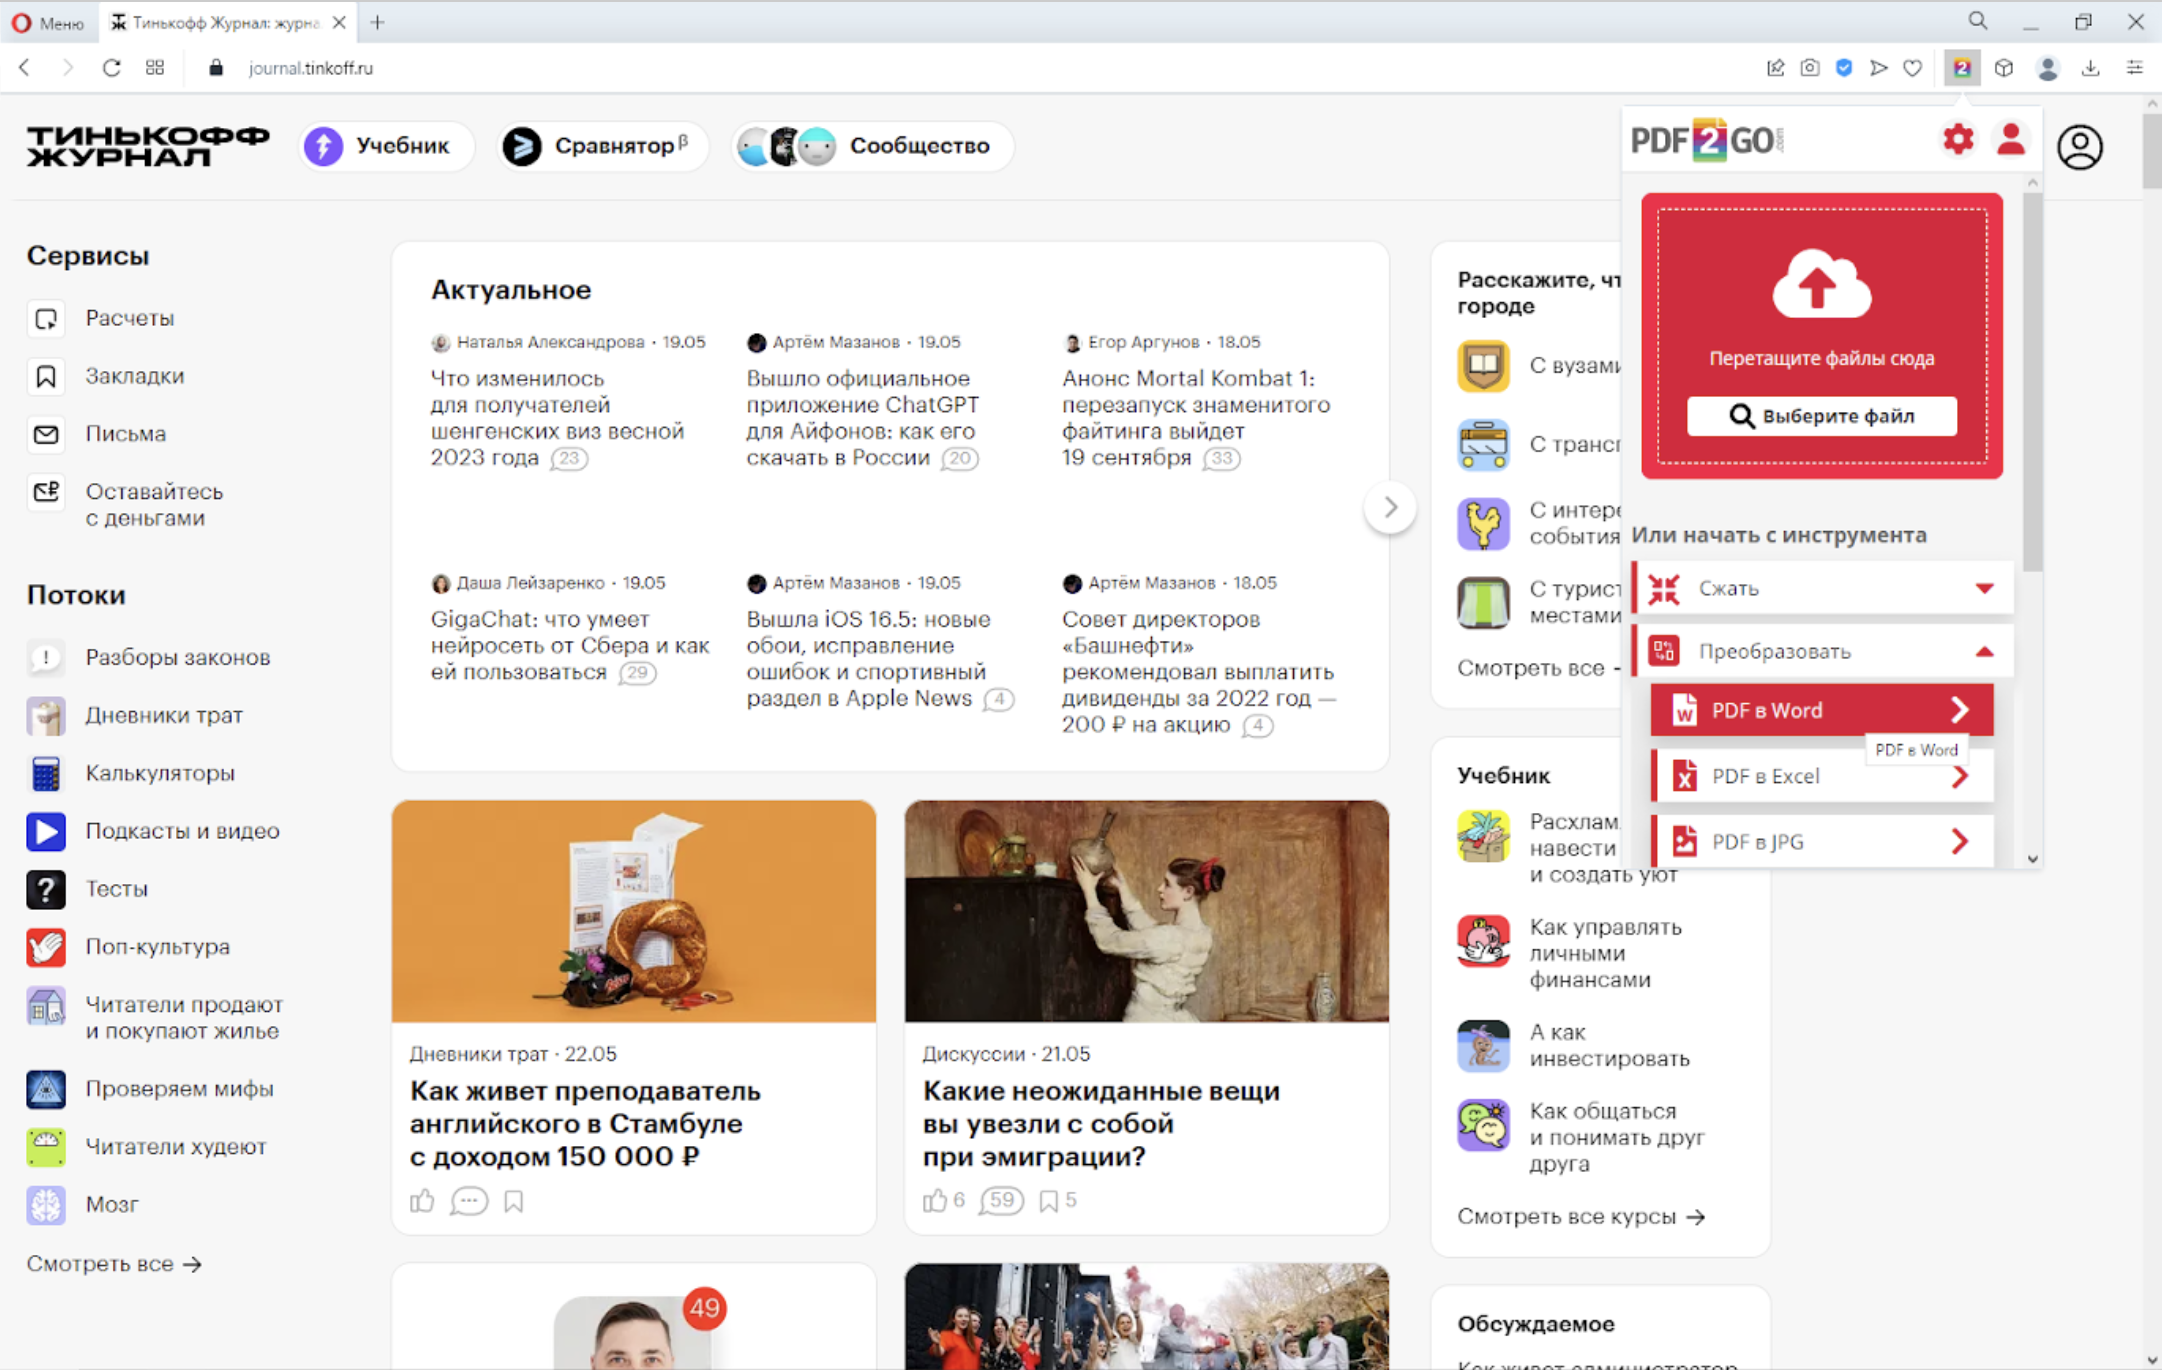The width and height of the screenshot is (2162, 1370).
Task: Close the Тинькофф Журнал tab
Action: point(339,22)
